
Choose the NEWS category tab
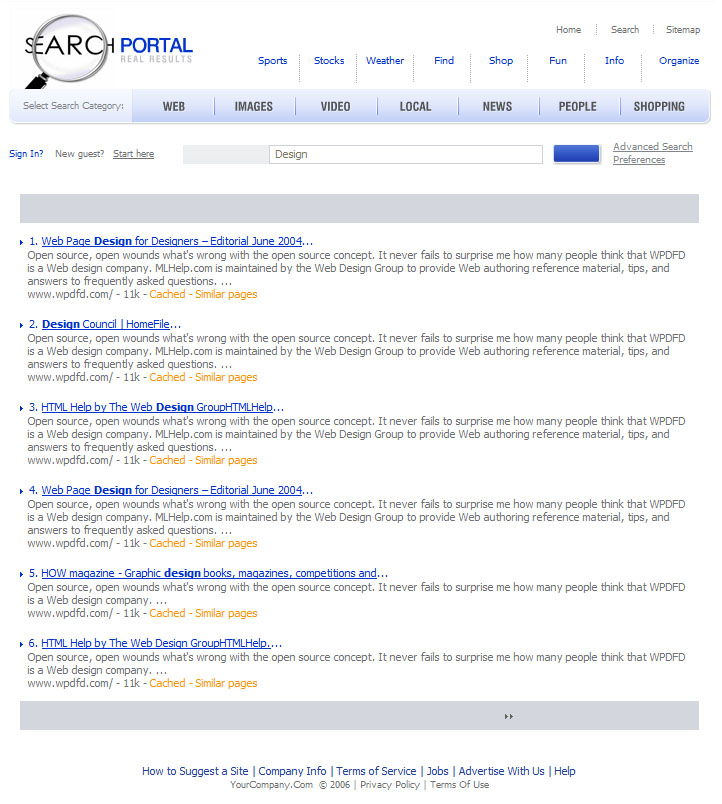pyautogui.click(x=497, y=107)
